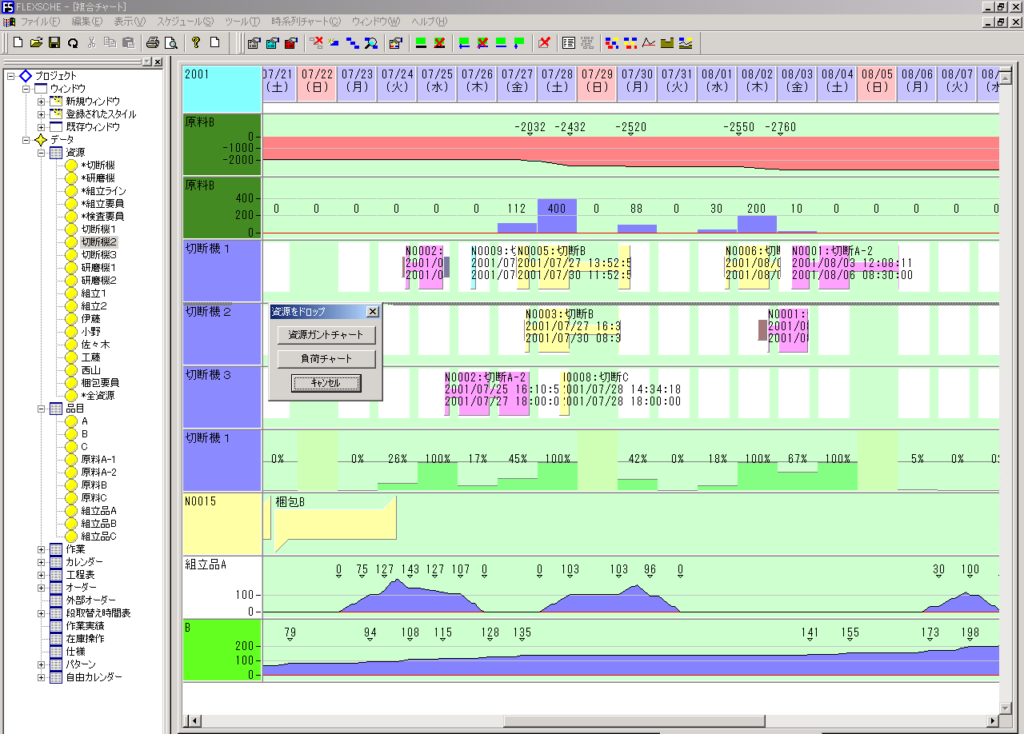
Task: Click the Open folder toolbar icon
Action: click(36, 43)
